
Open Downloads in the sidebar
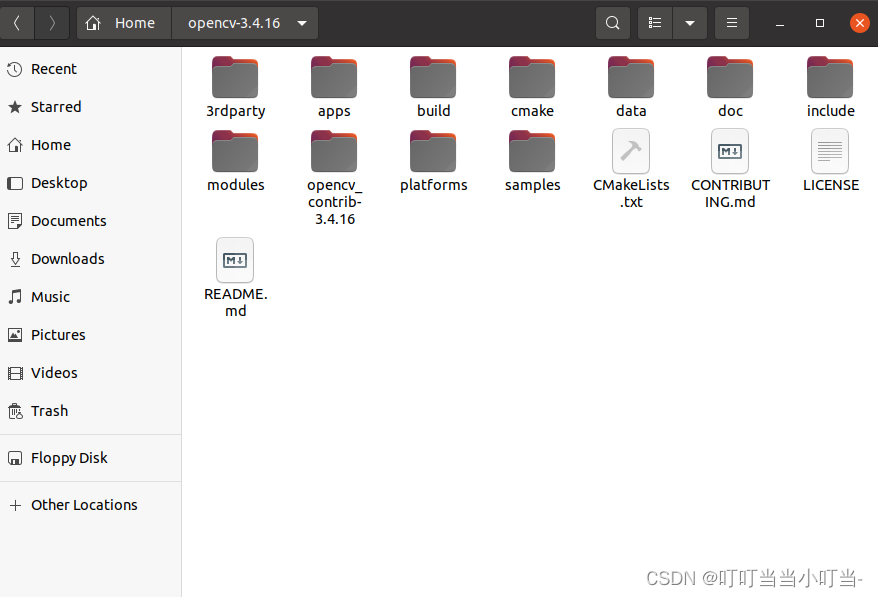(x=90, y=259)
